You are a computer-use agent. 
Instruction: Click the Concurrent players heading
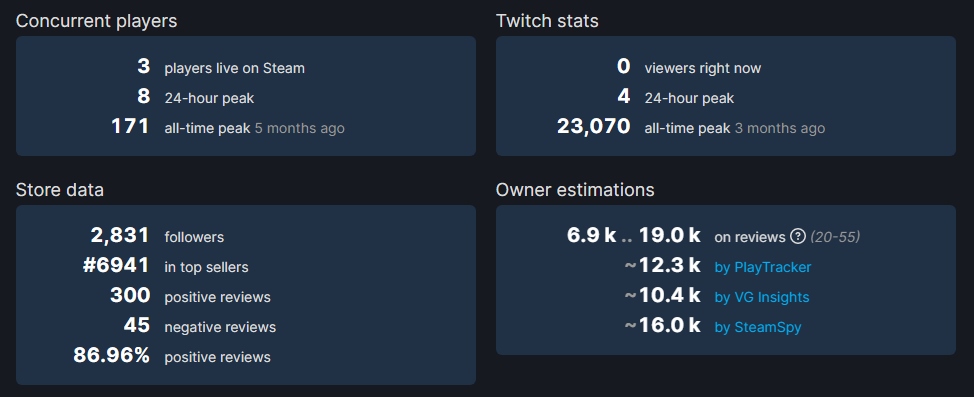click(96, 21)
